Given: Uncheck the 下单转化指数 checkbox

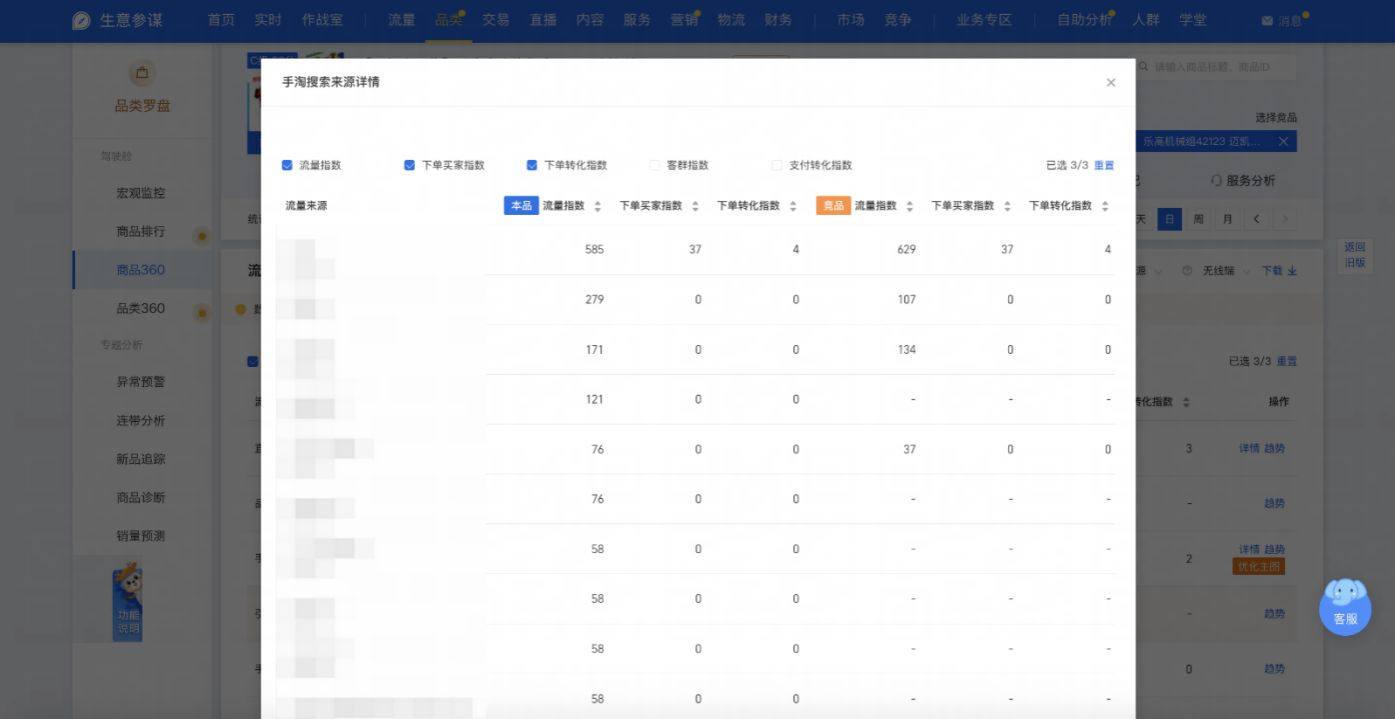Looking at the screenshot, I should 532,165.
